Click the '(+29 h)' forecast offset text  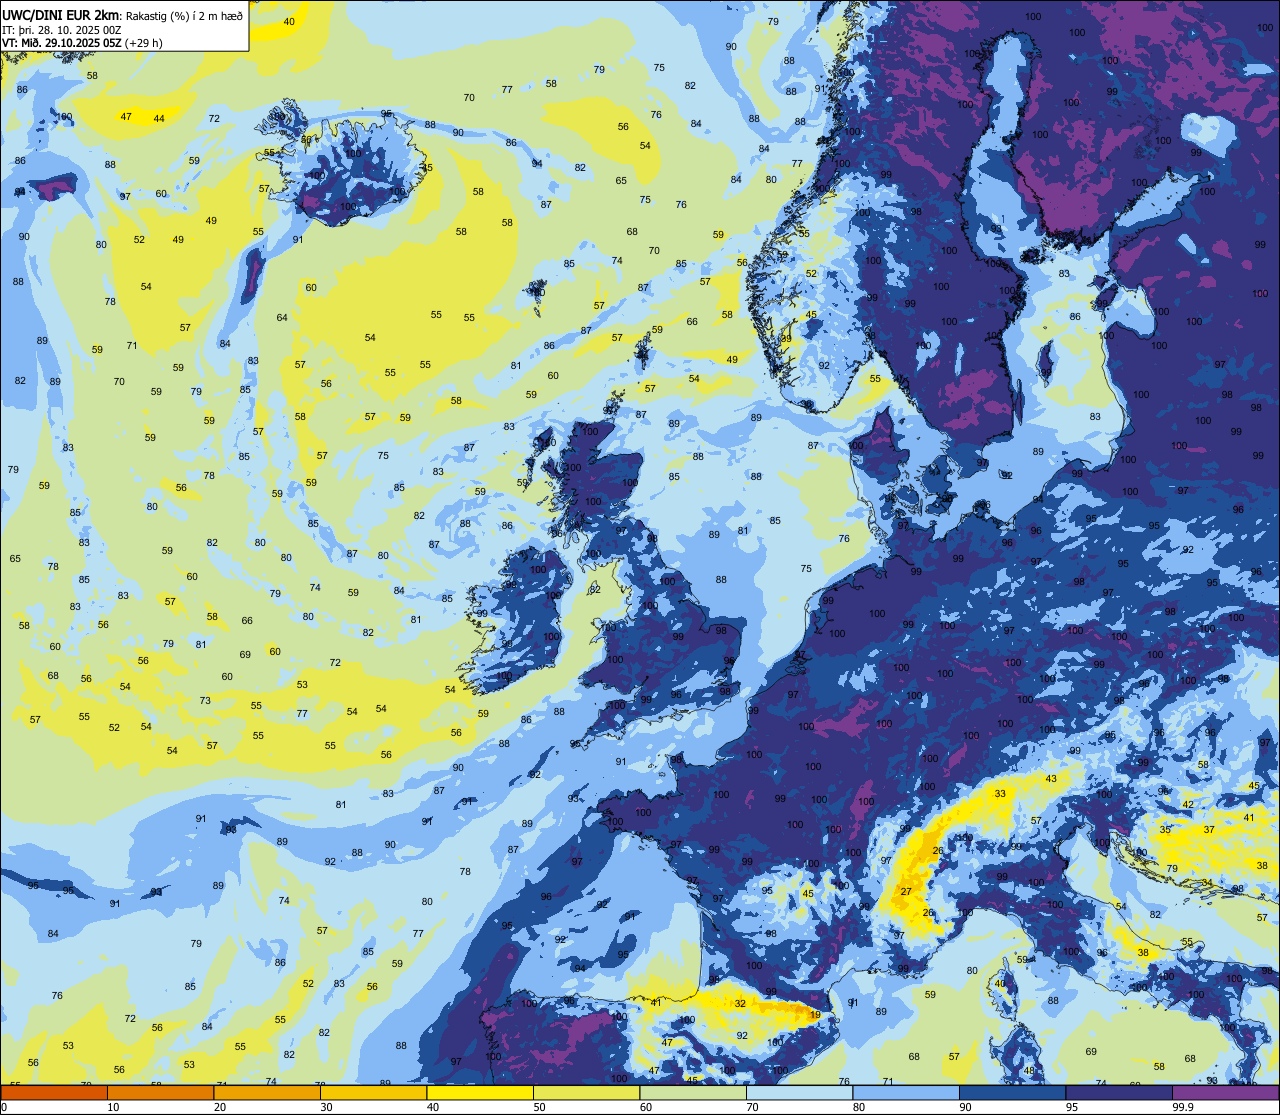pos(146,43)
